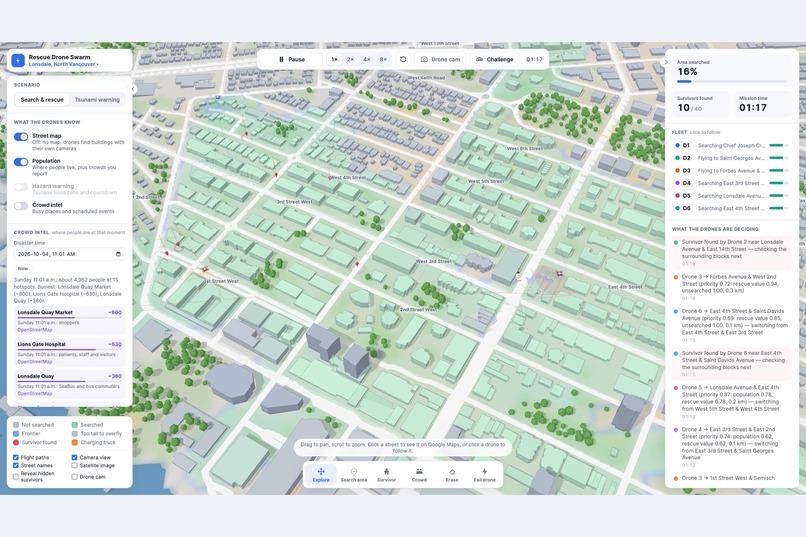This screenshot has width=806, height=537.
Task: Click the Mission time 01:17 stat
Action: 762,104
